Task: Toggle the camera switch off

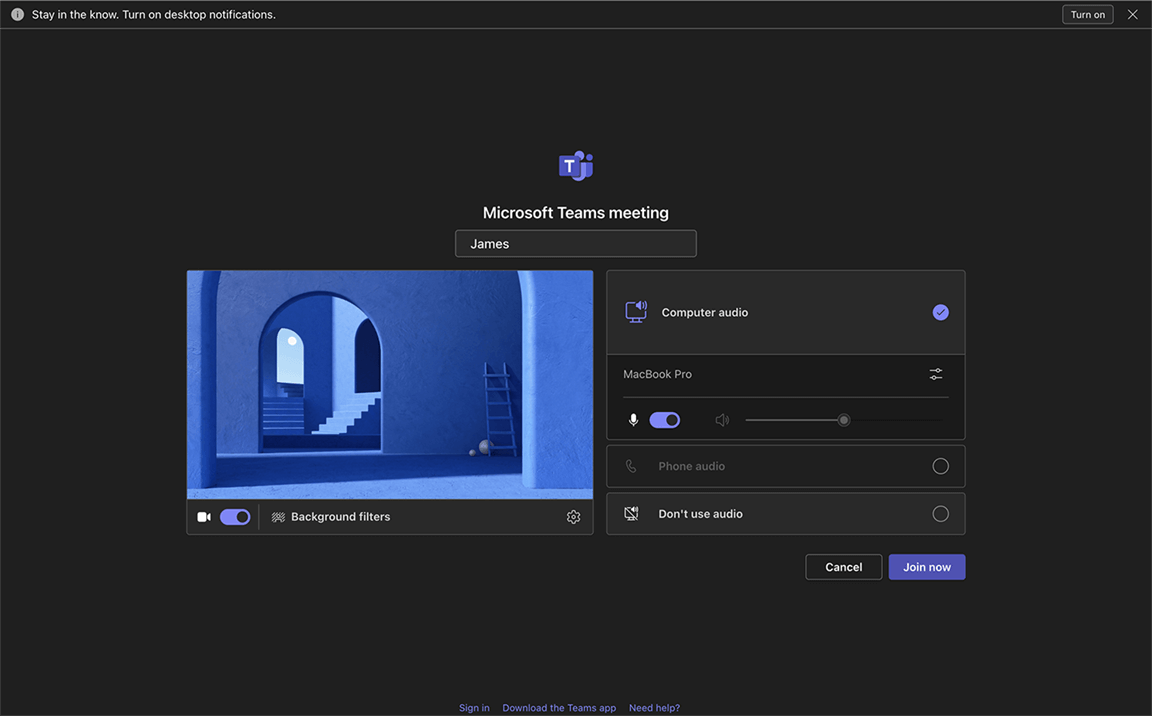Action: [235, 517]
